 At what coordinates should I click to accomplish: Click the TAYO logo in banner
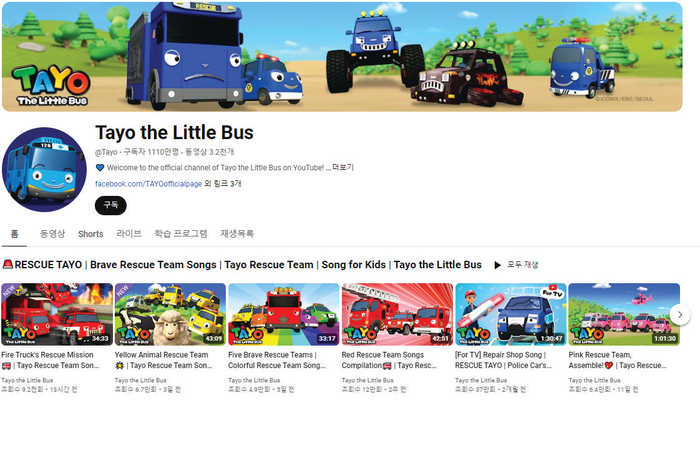[x=51, y=86]
